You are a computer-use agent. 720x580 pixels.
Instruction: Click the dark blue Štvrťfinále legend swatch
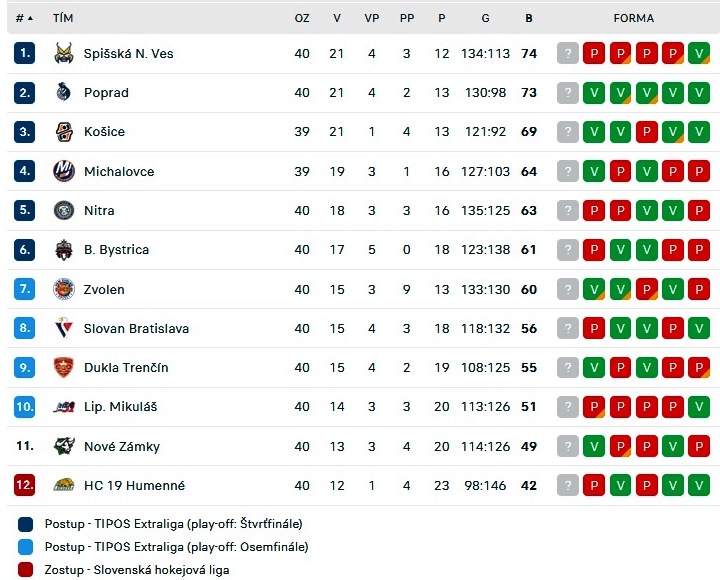(x=25, y=524)
